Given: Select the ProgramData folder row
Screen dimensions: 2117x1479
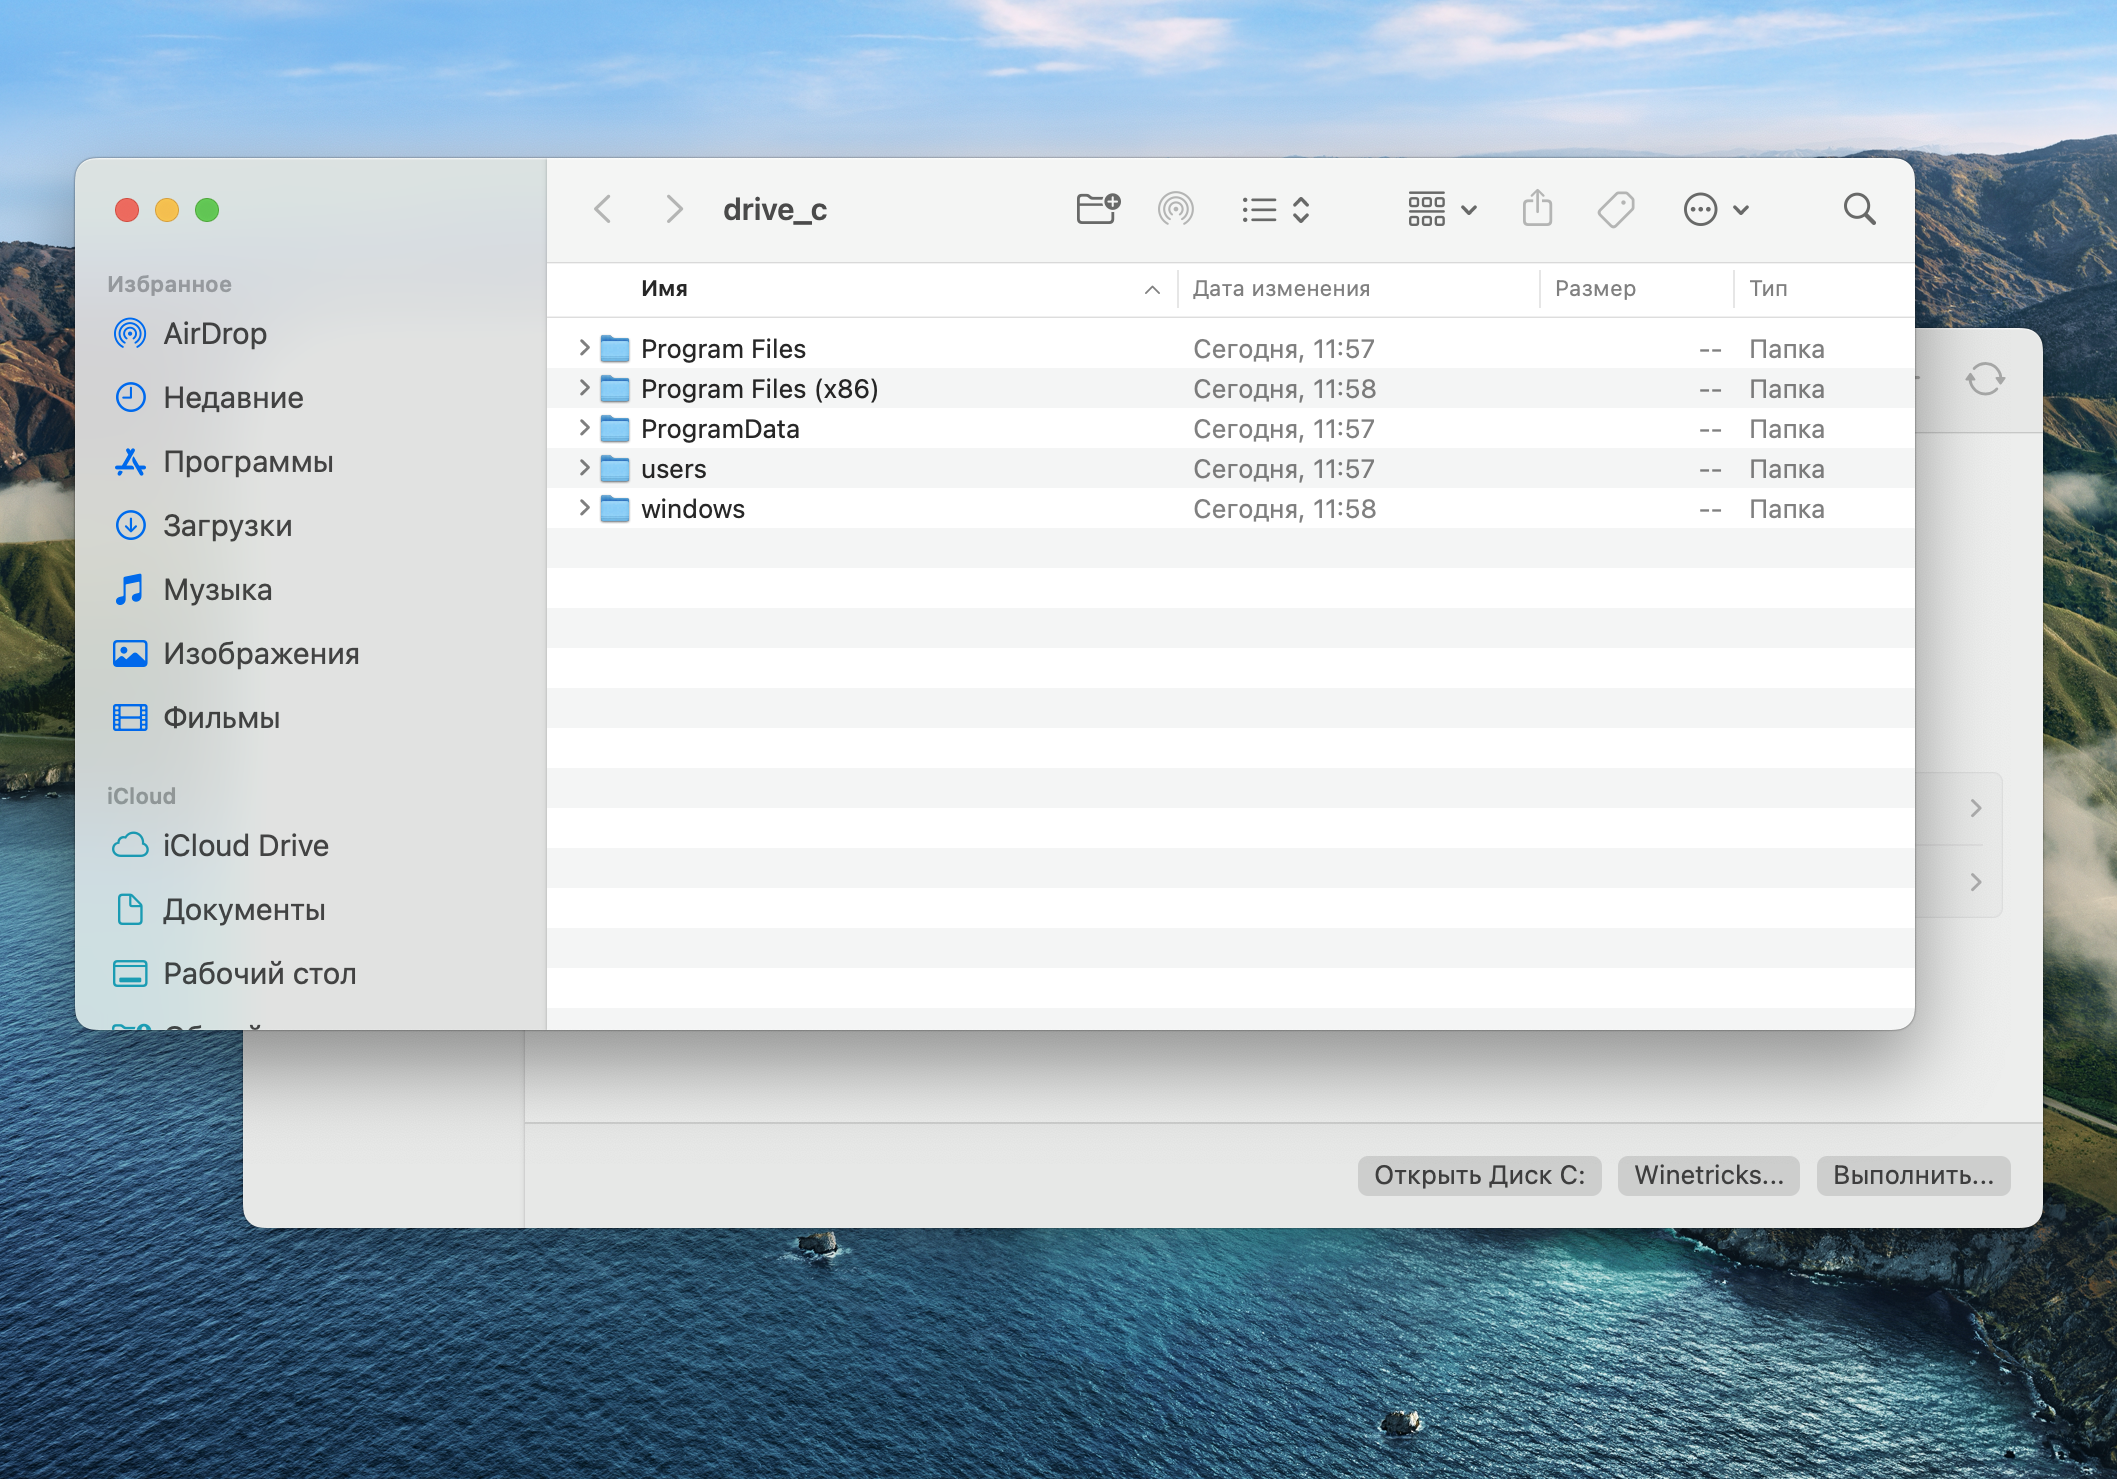Looking at the screenshot, I should 1230,428.
